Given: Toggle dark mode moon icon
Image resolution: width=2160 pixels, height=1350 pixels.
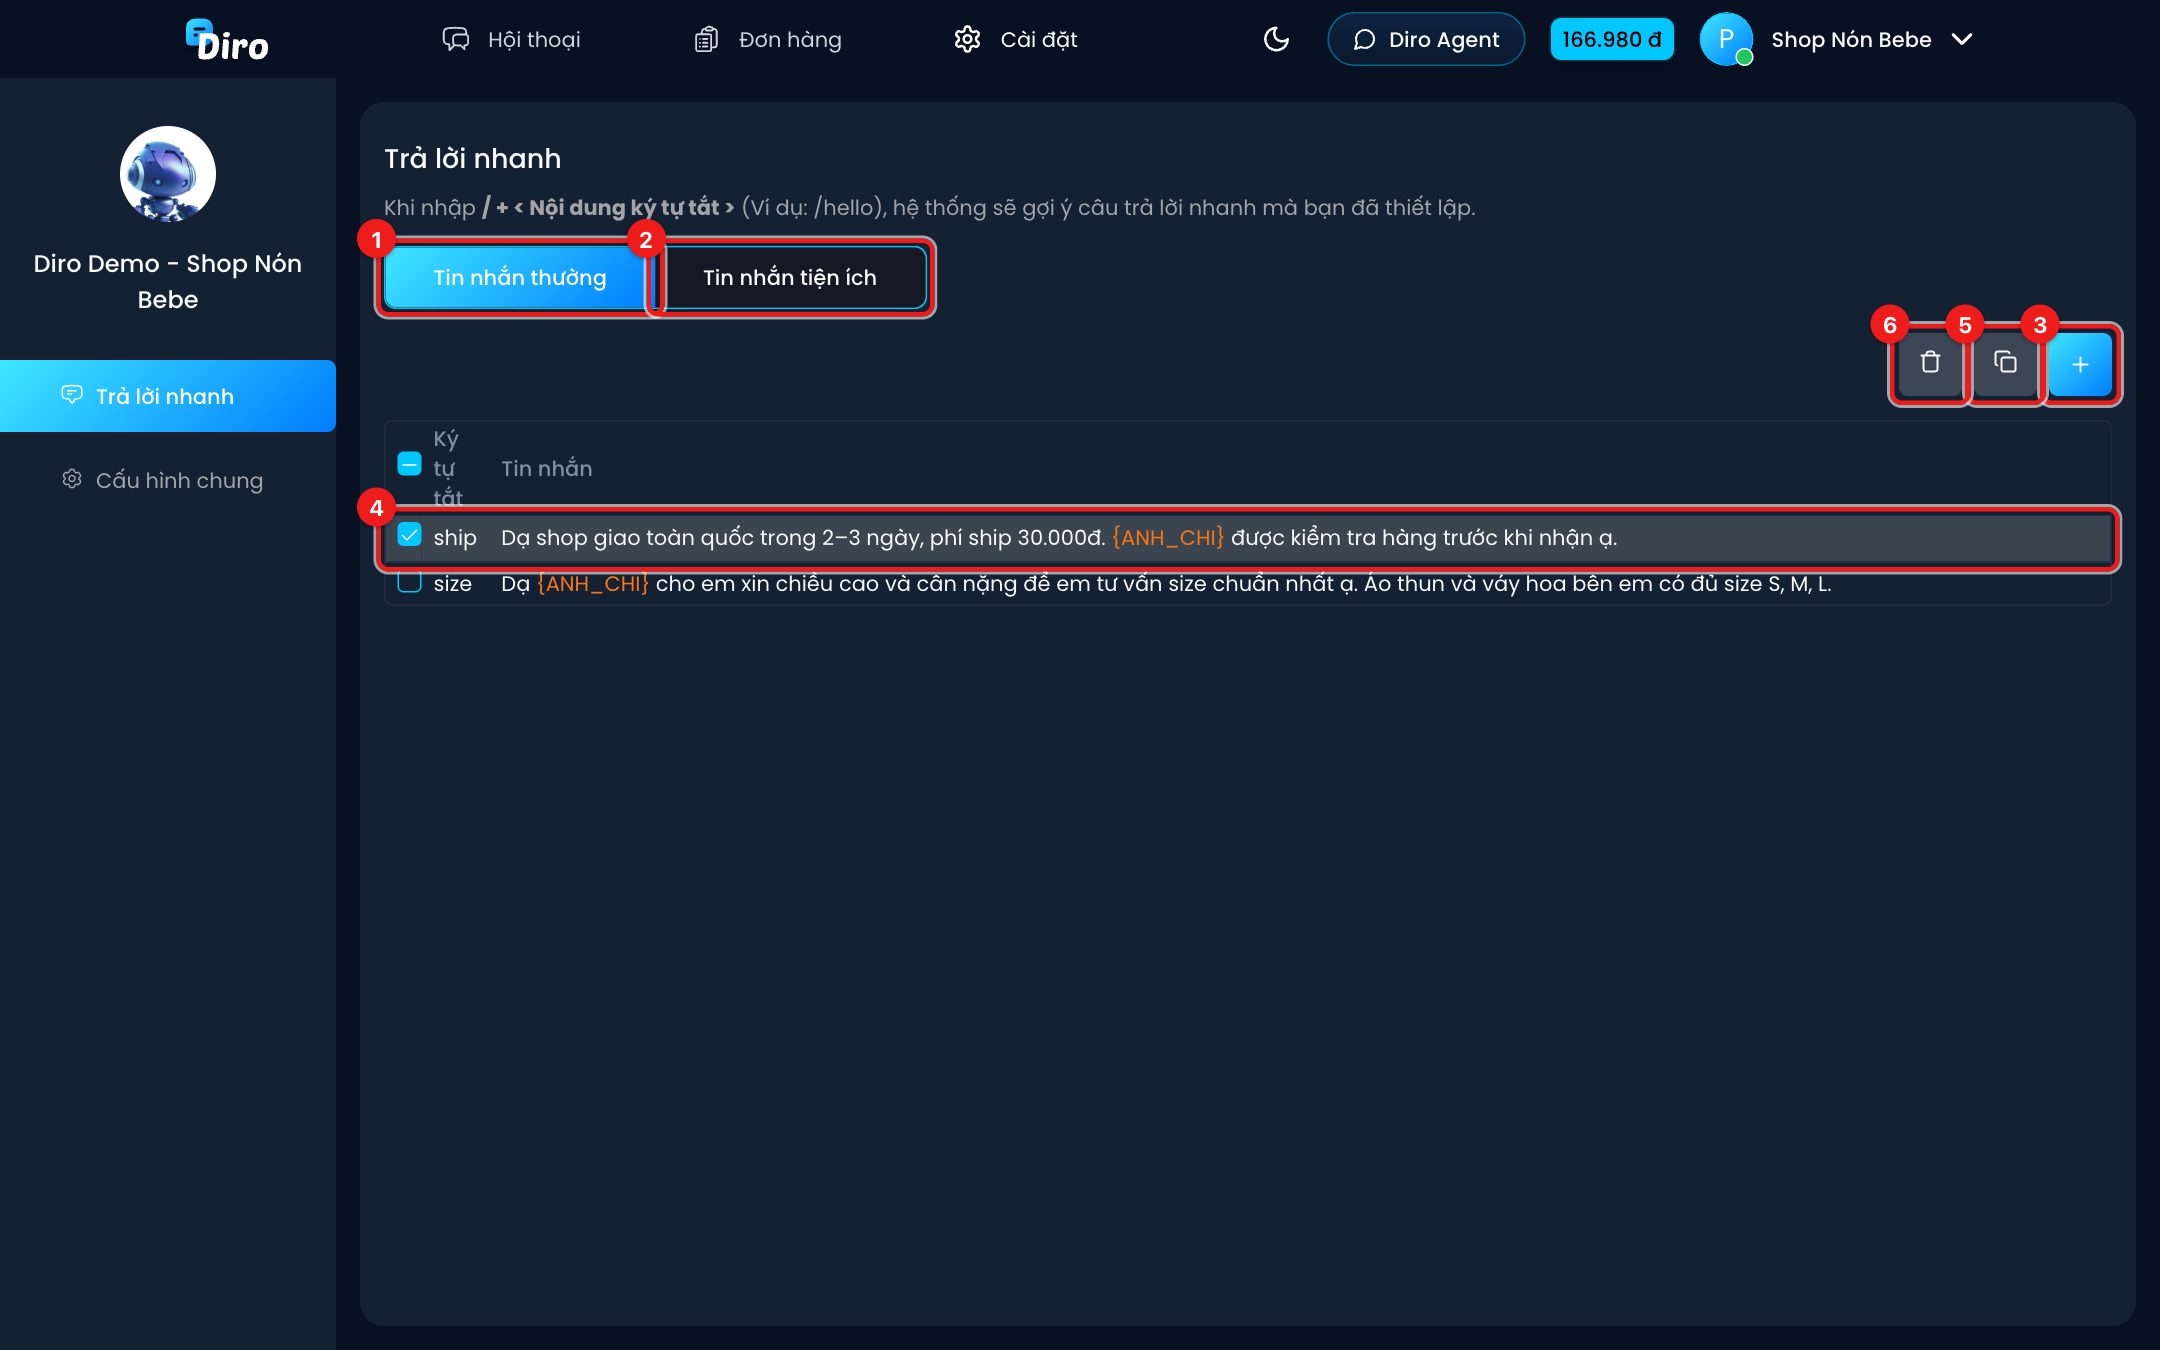Looking at the screenshot, I should click(x=1276, y=40).
